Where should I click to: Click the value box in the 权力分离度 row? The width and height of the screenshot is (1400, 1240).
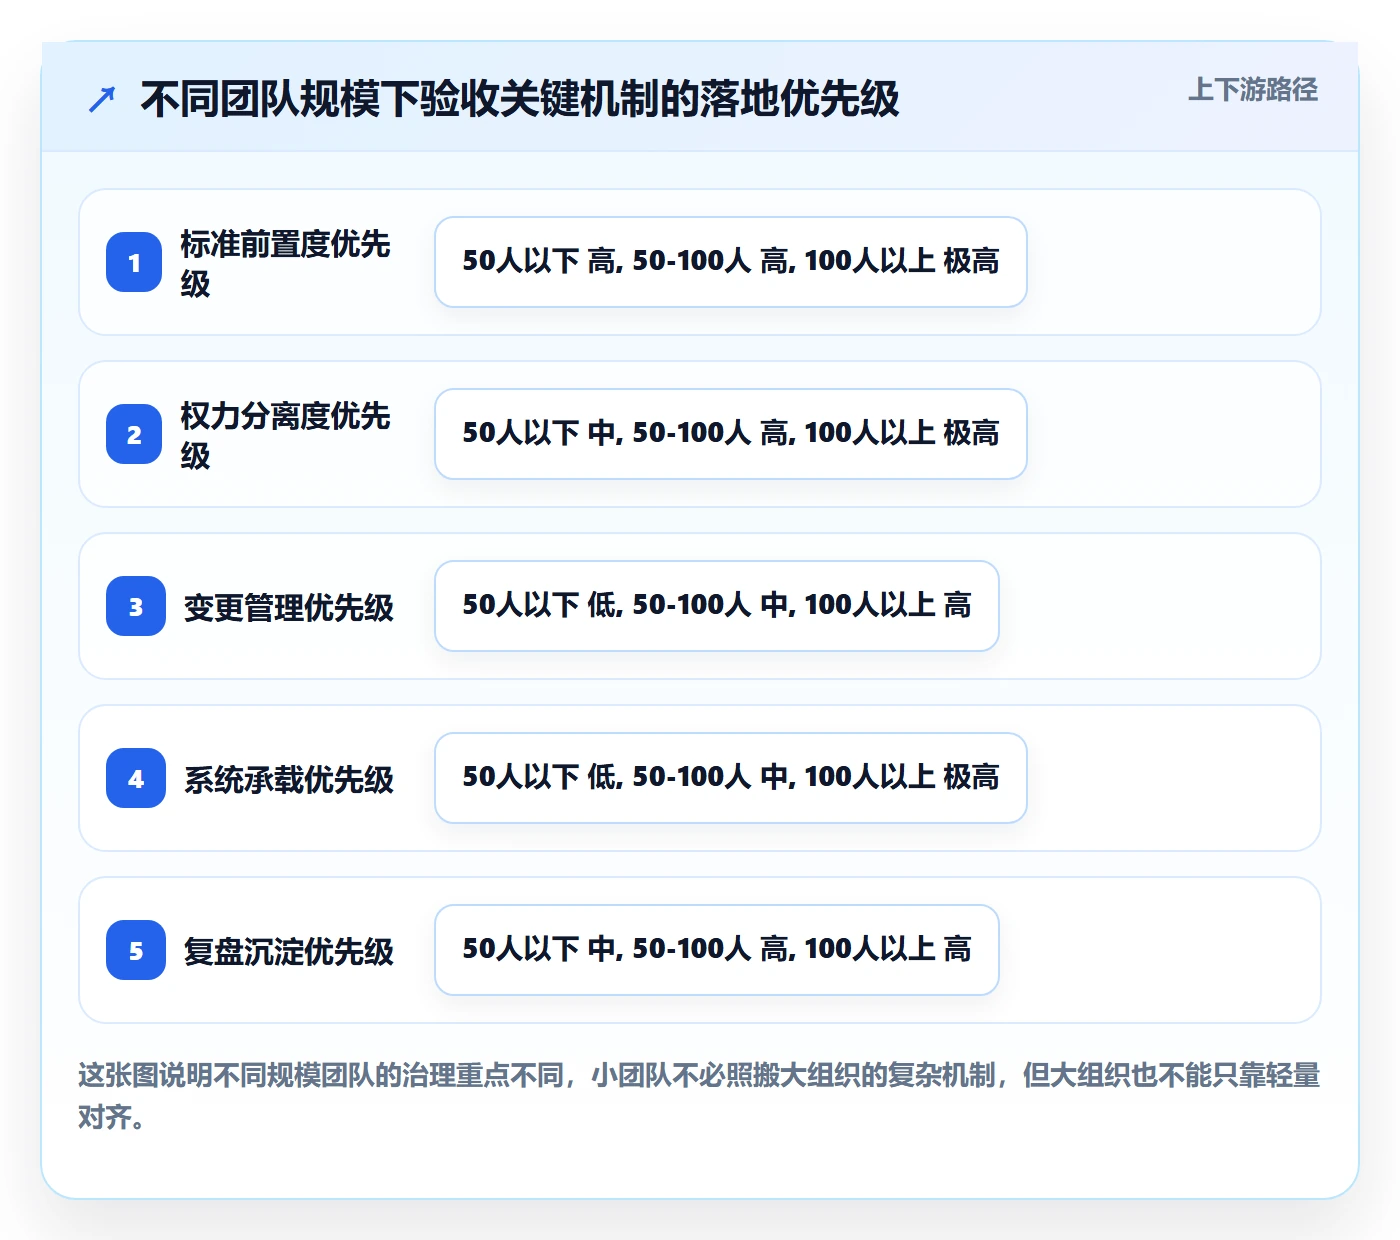pos(731,434)
